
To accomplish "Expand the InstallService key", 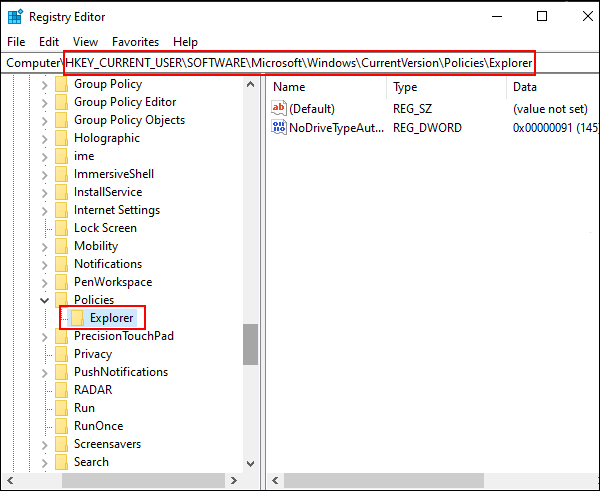I will pos(45,192).
